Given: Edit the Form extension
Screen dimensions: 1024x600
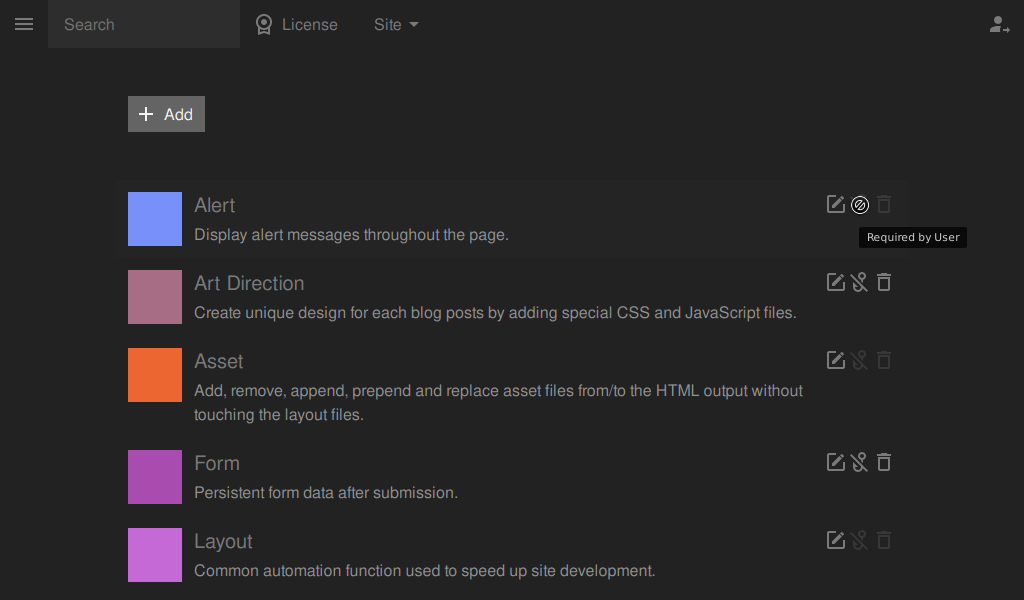Looking at the screenshot, I should pyautogui.click(x=835, y=462).
